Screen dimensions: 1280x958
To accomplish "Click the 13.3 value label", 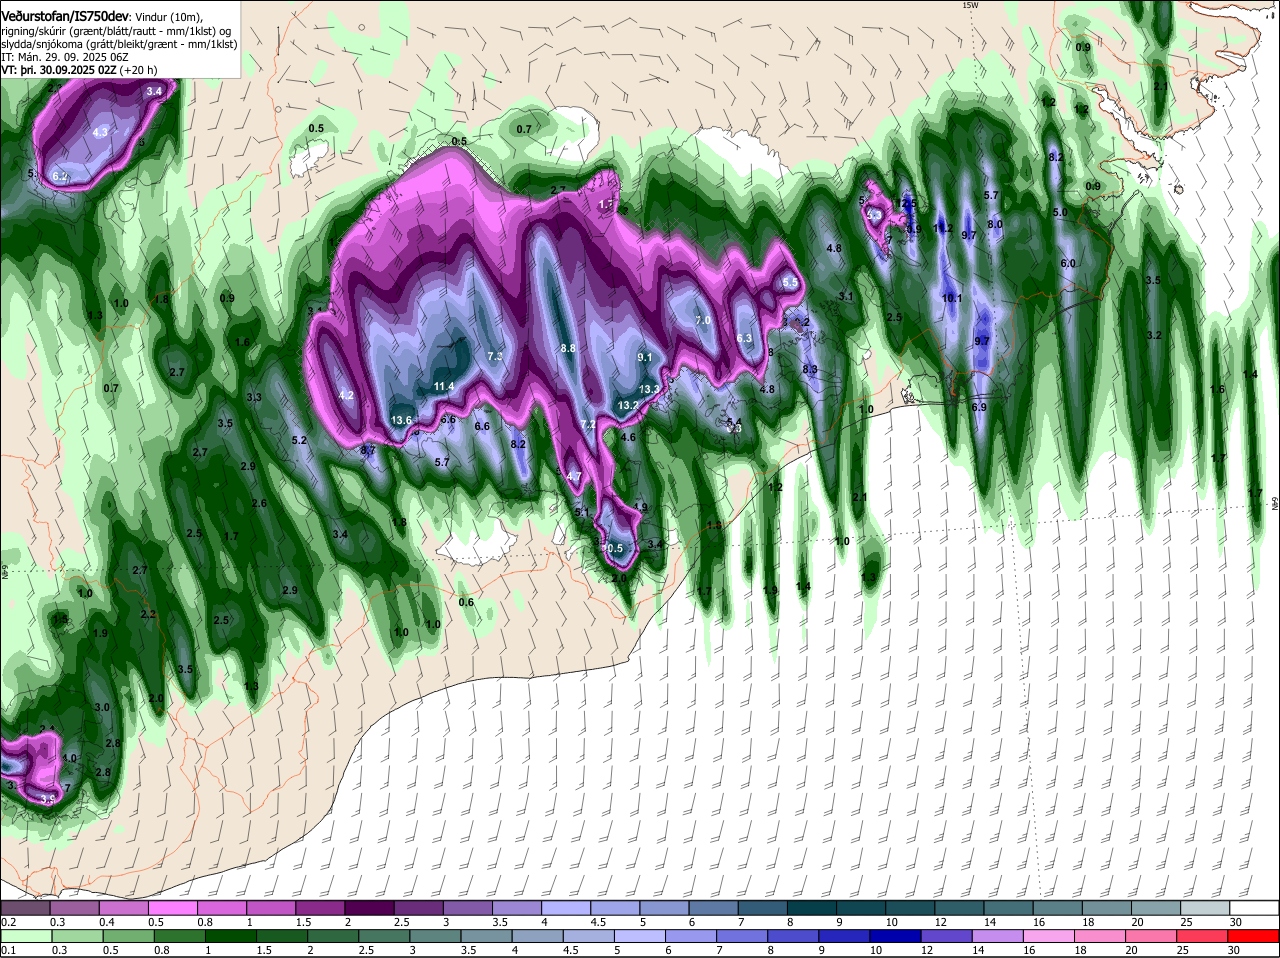I will click(649, 389).
